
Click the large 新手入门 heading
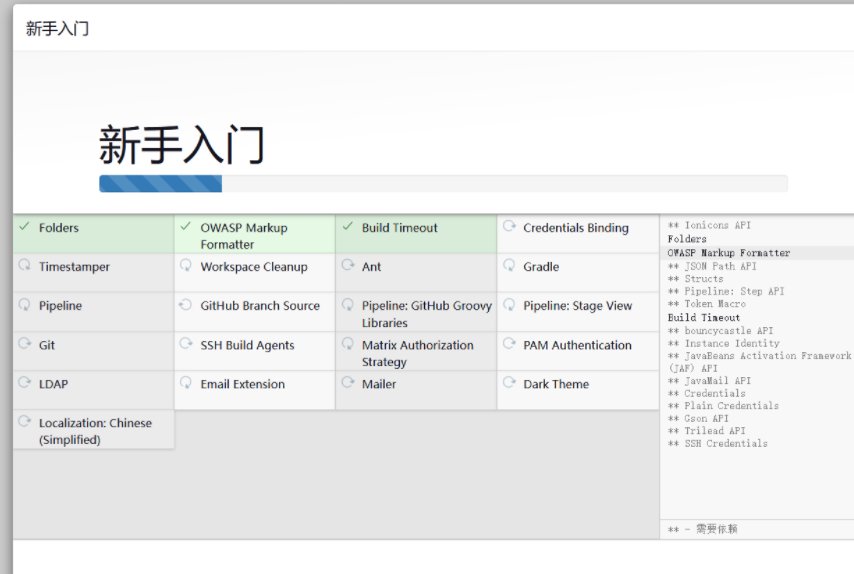coord(181,144)
